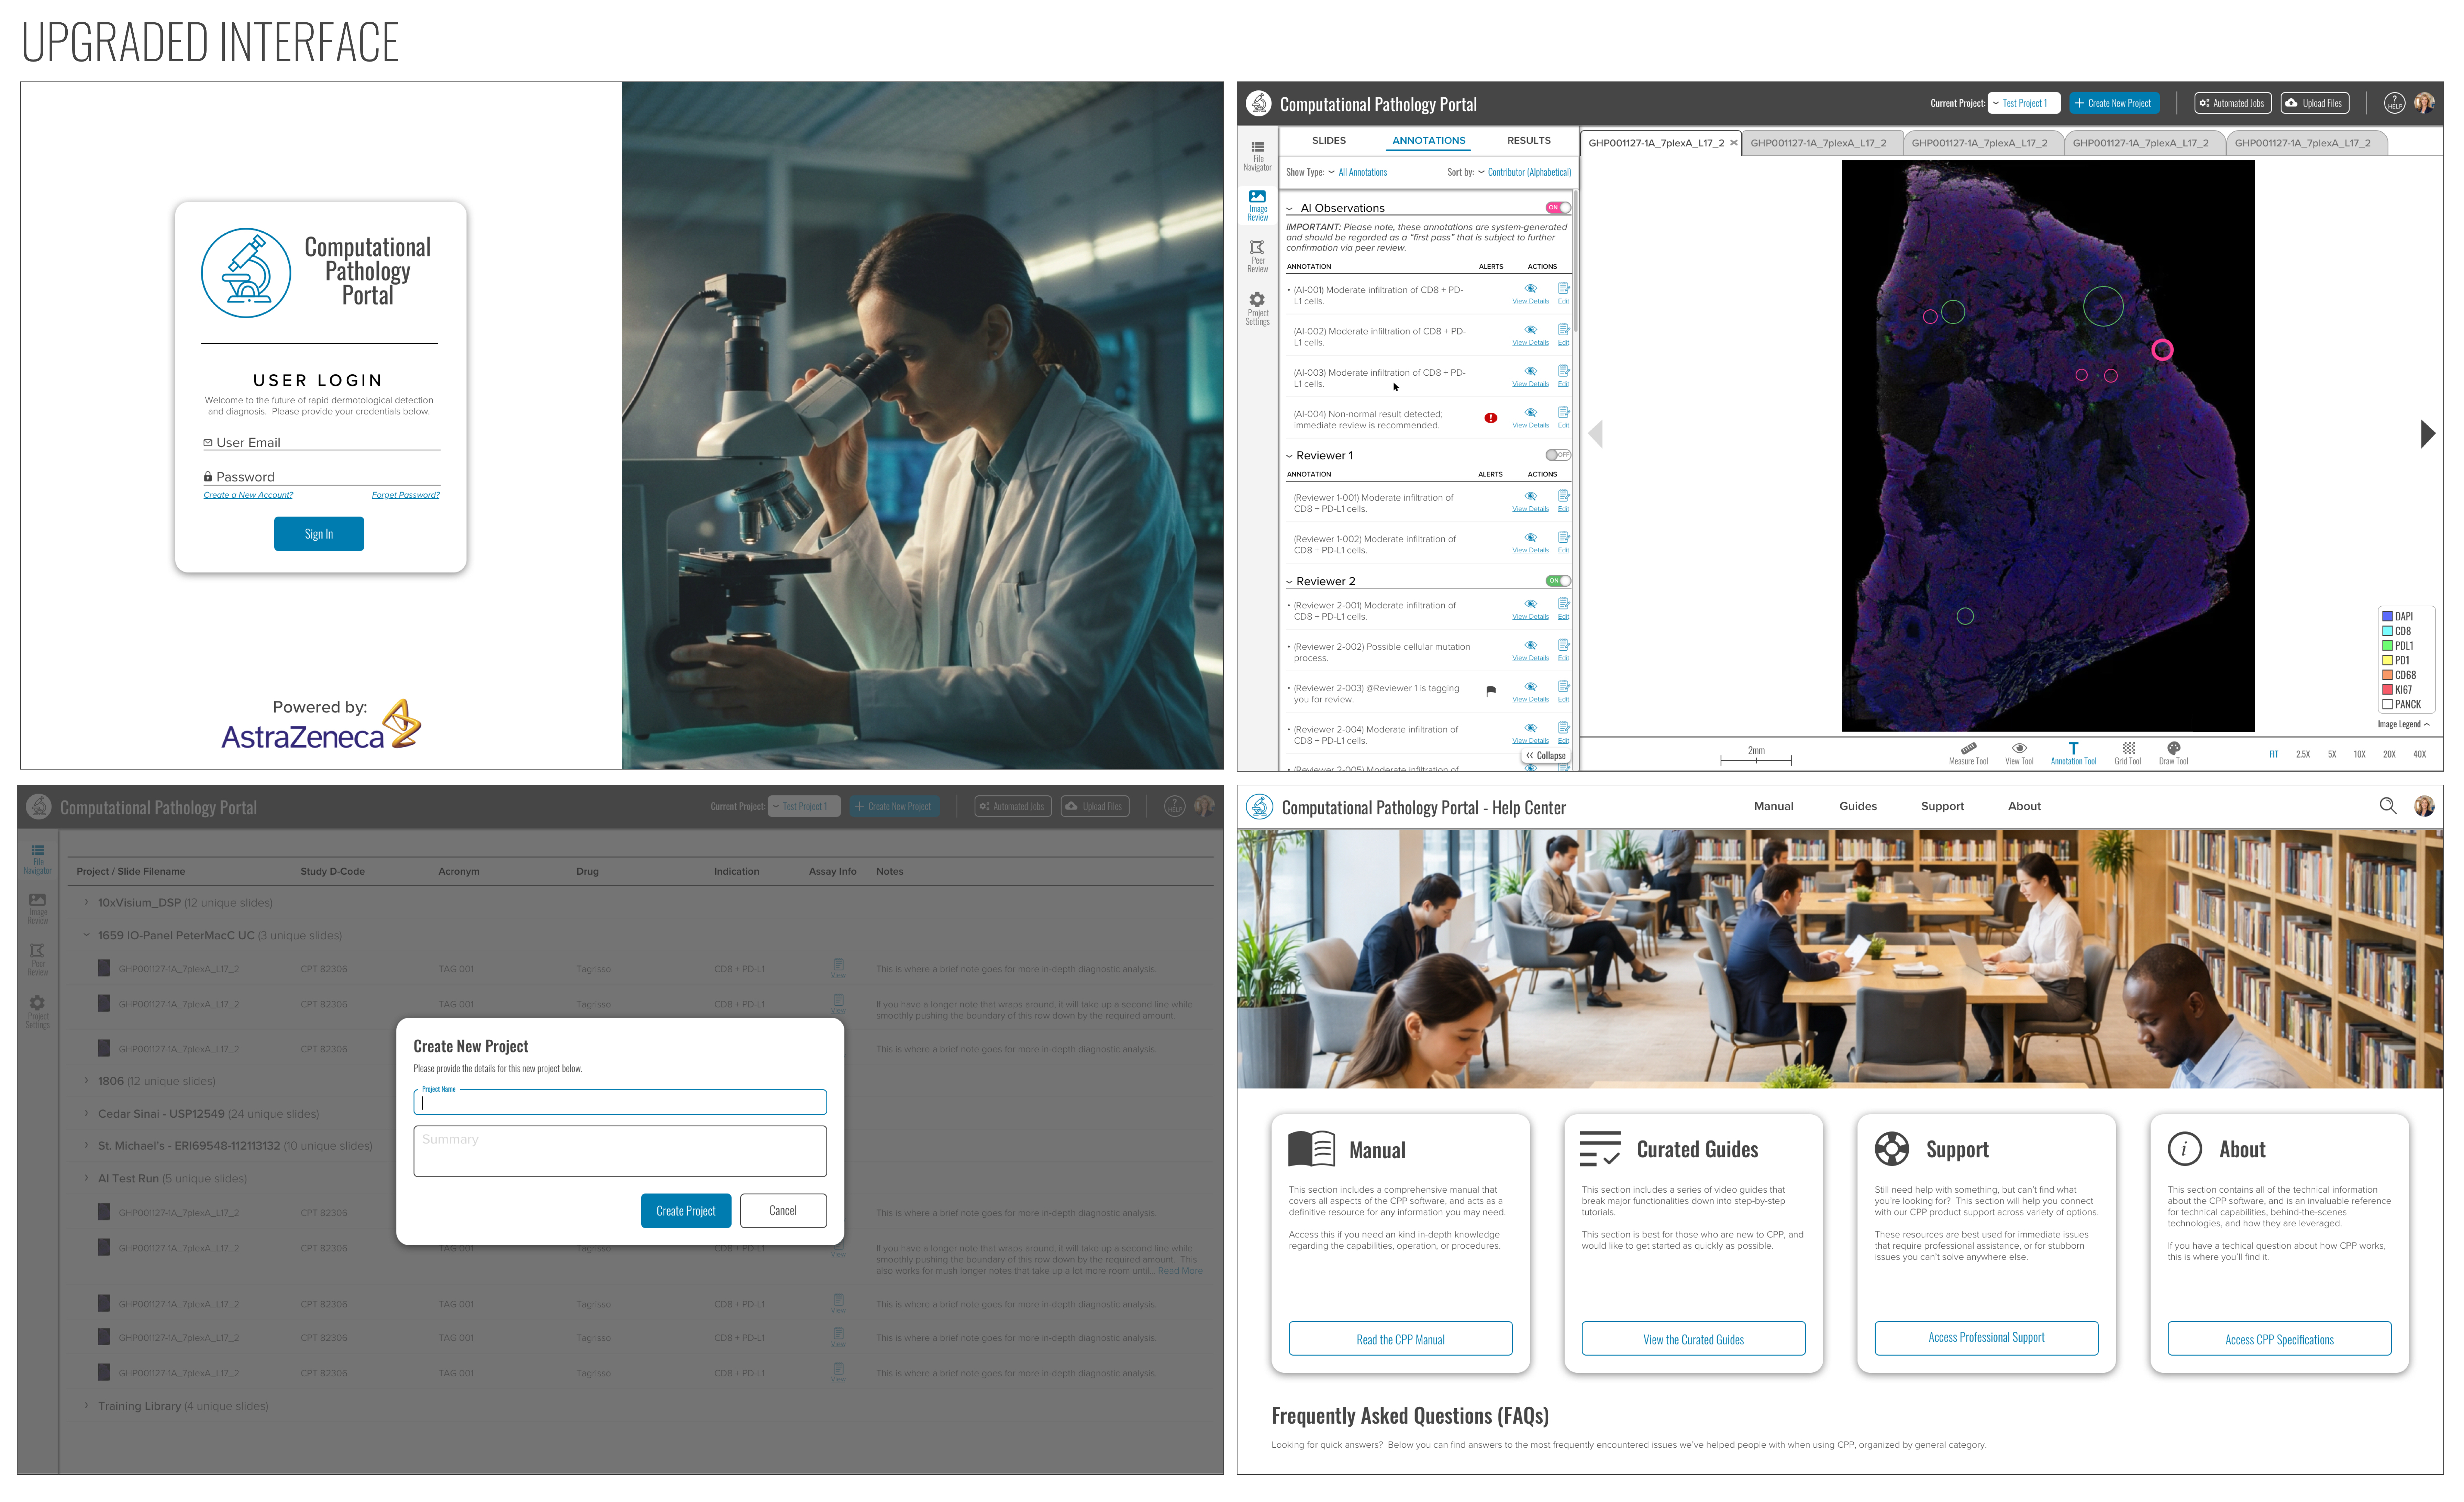Screen dimensions: 2464x1502
Task: Go to next slide arrow
Action: 2426,434
